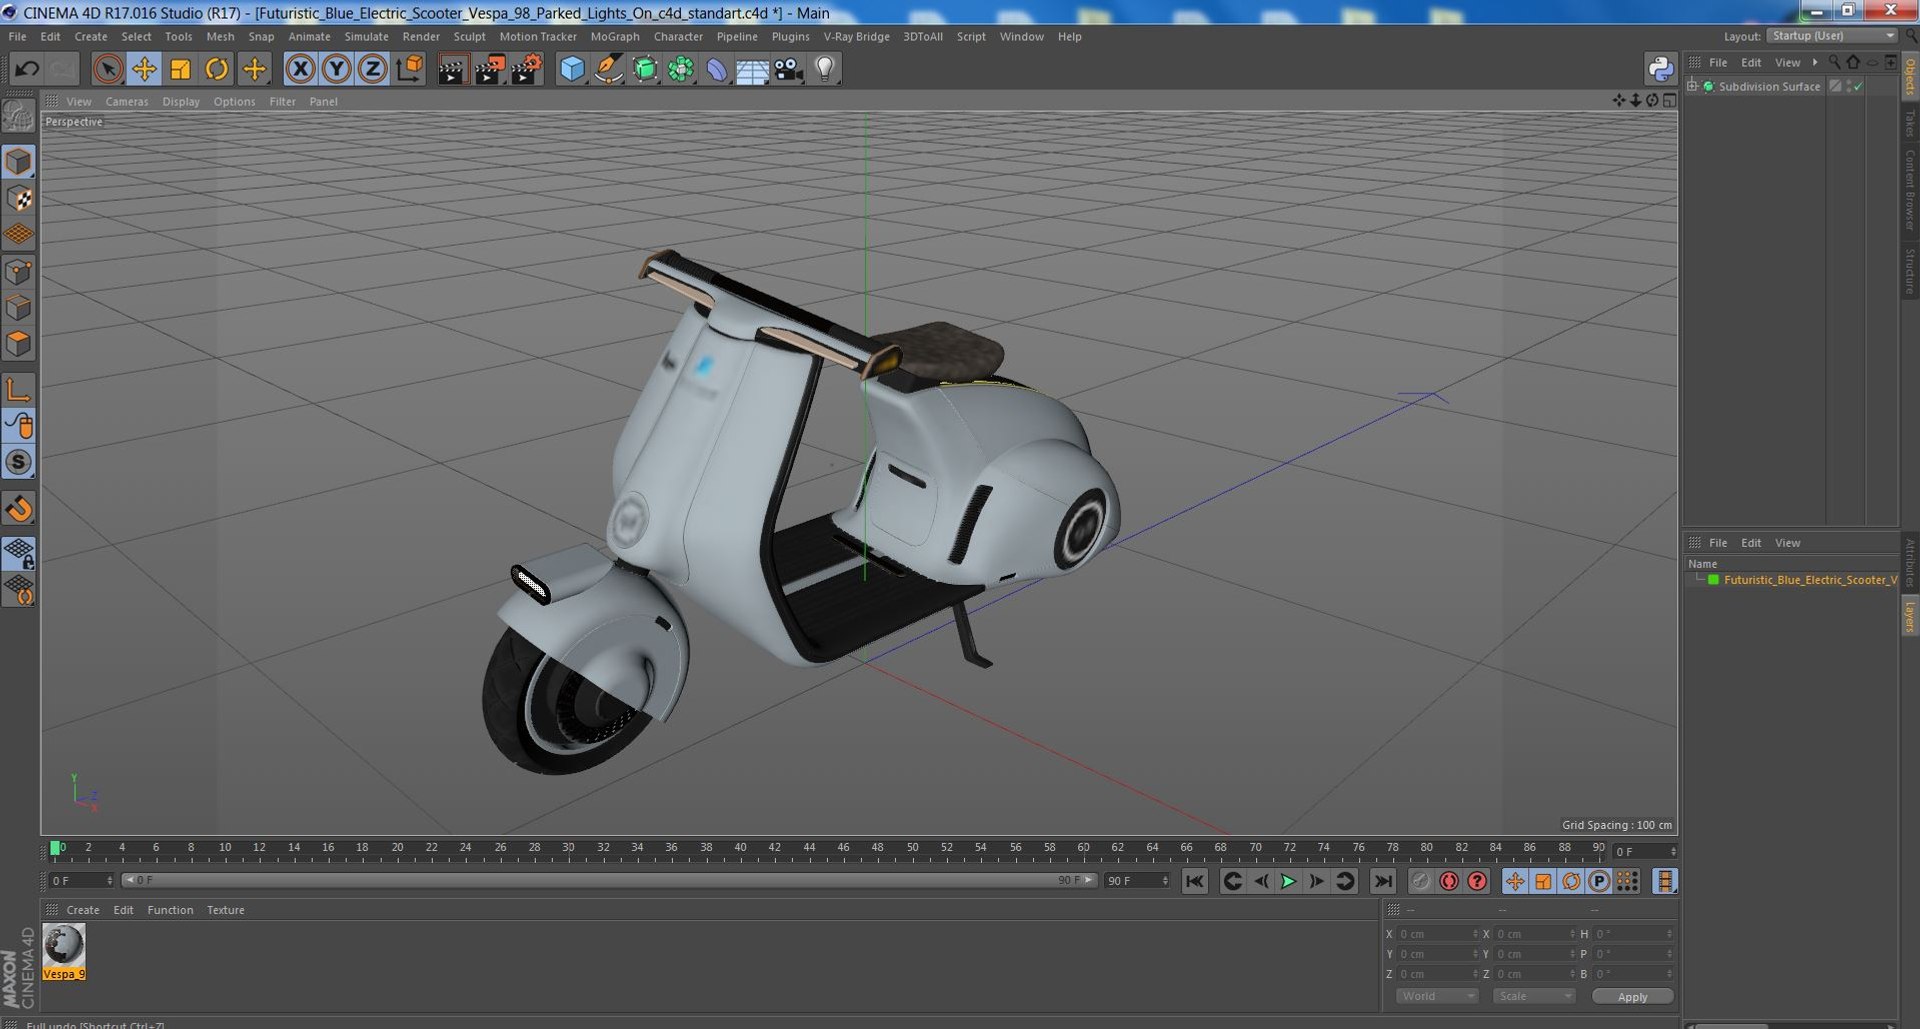Click position X coordinate field

coord(1437,934)
